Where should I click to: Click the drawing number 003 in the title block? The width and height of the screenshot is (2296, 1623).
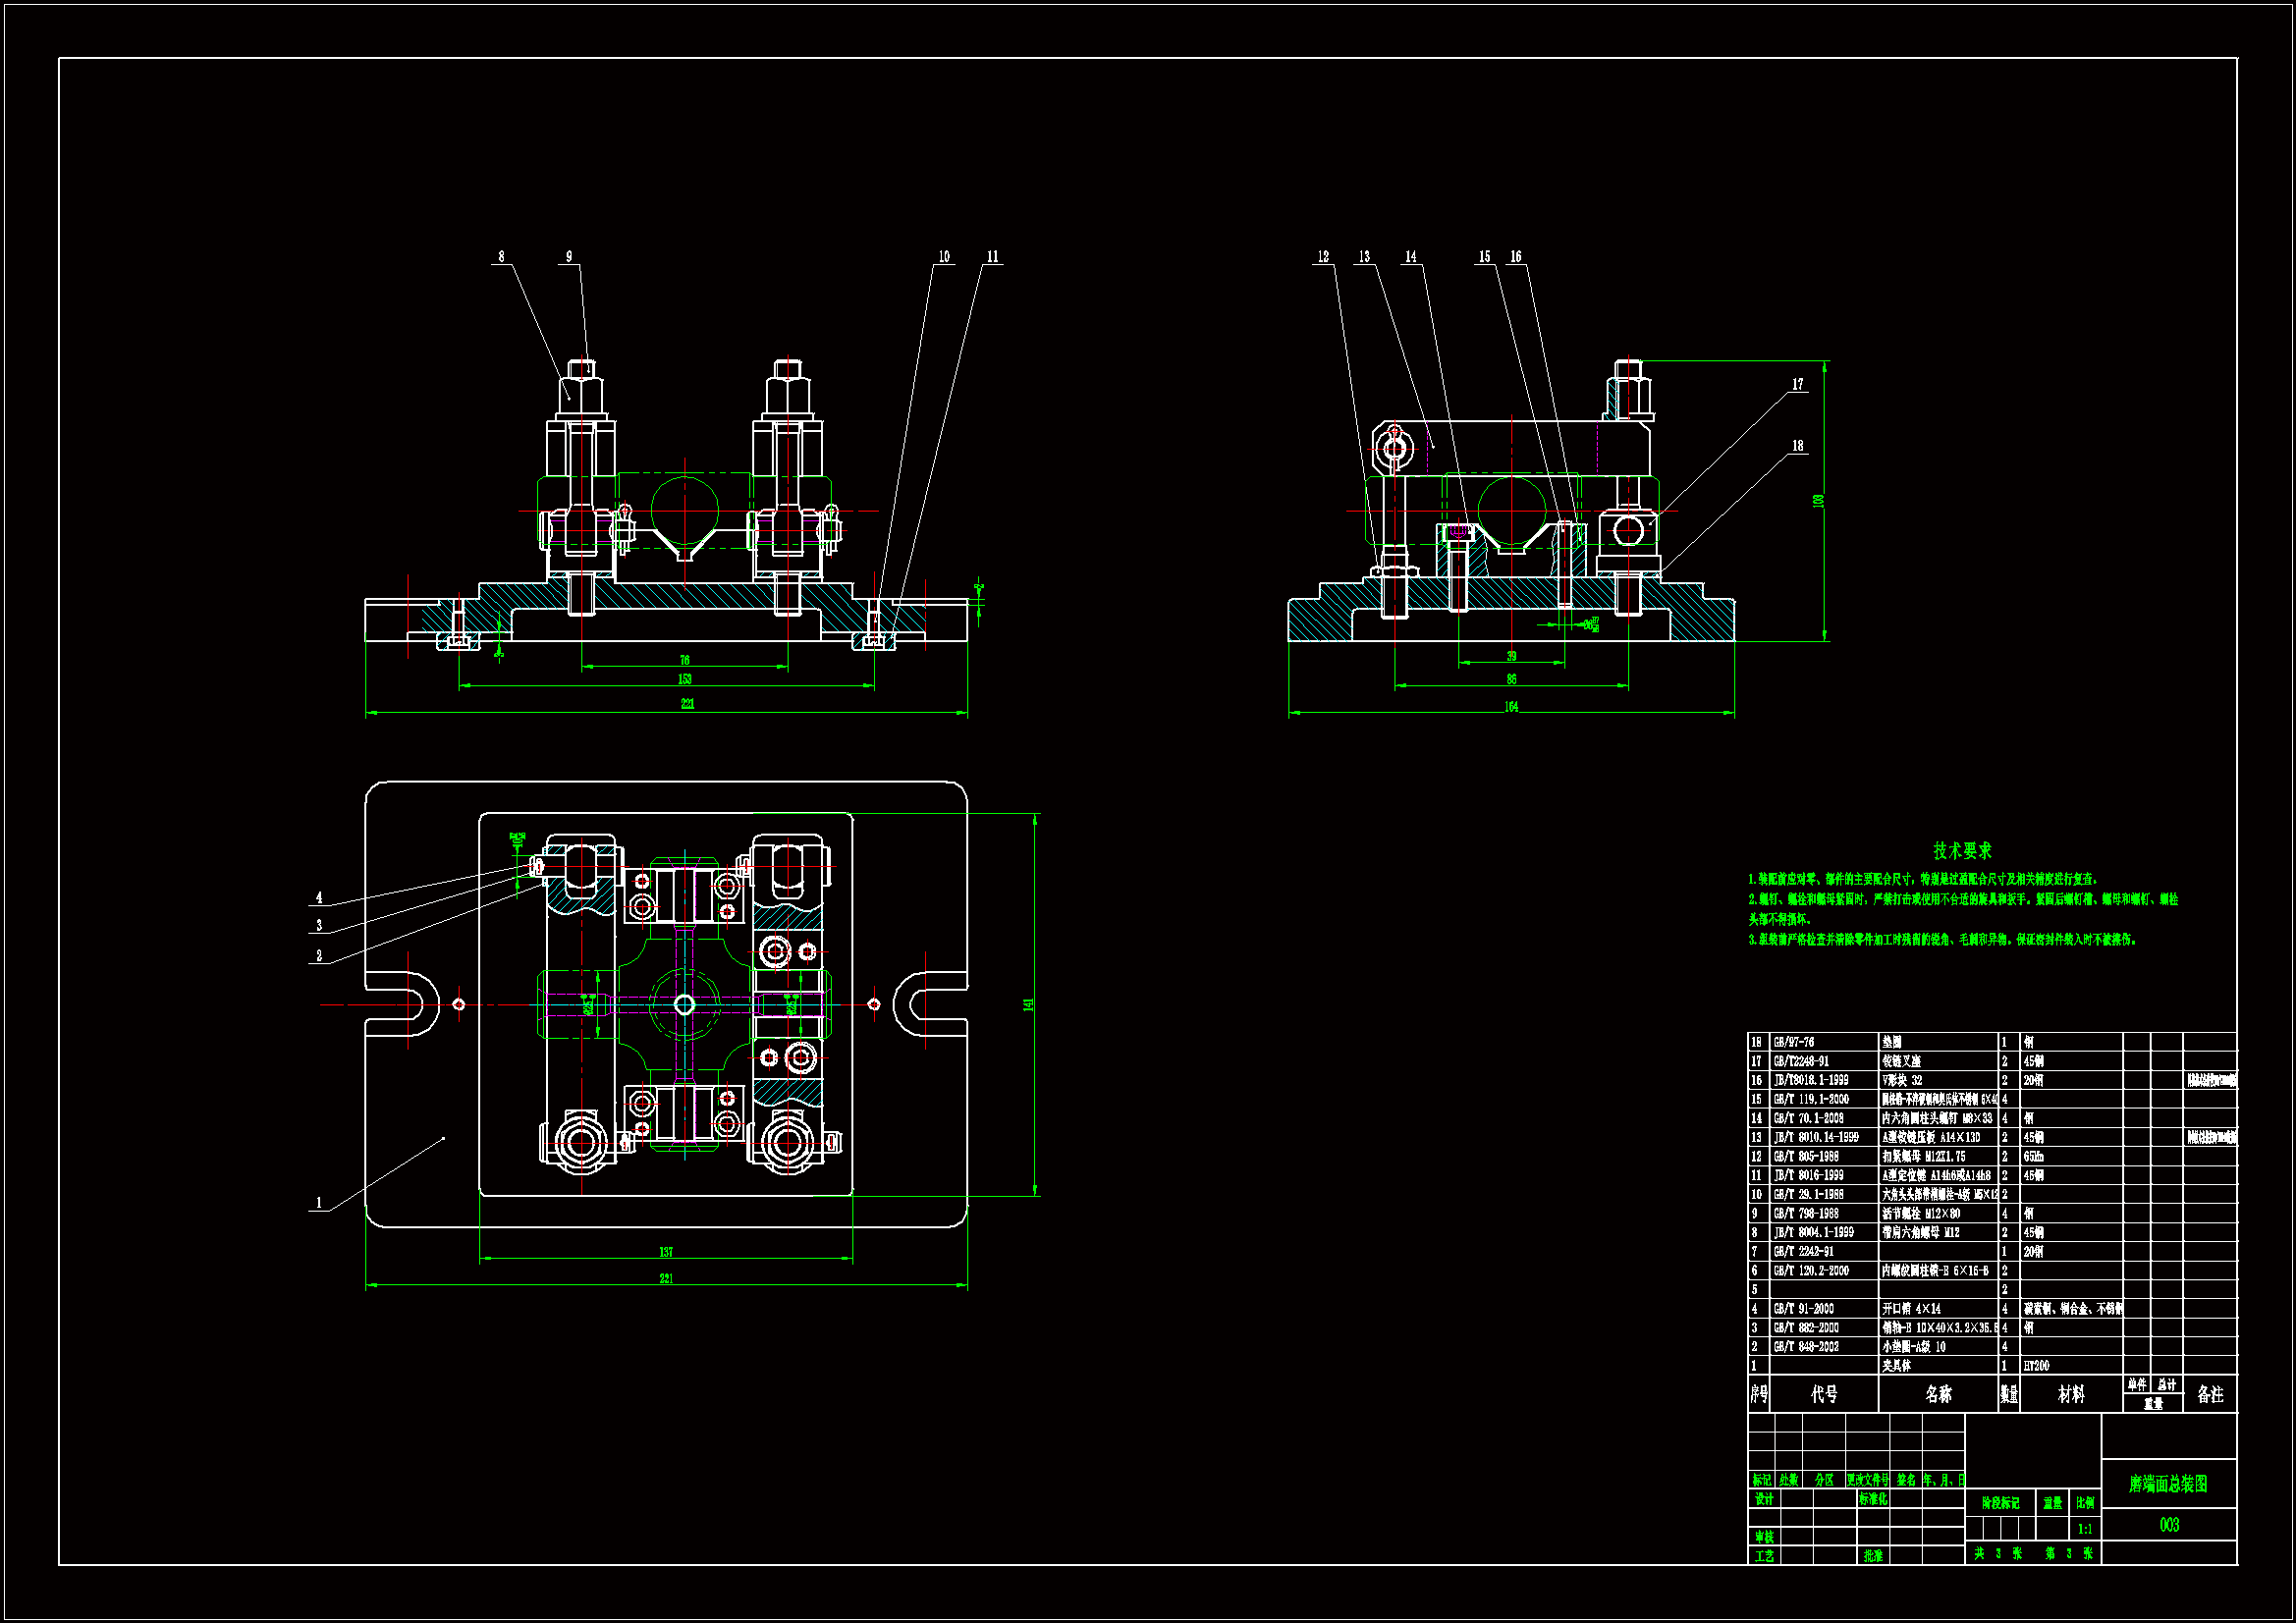tap(2169, 1525)
